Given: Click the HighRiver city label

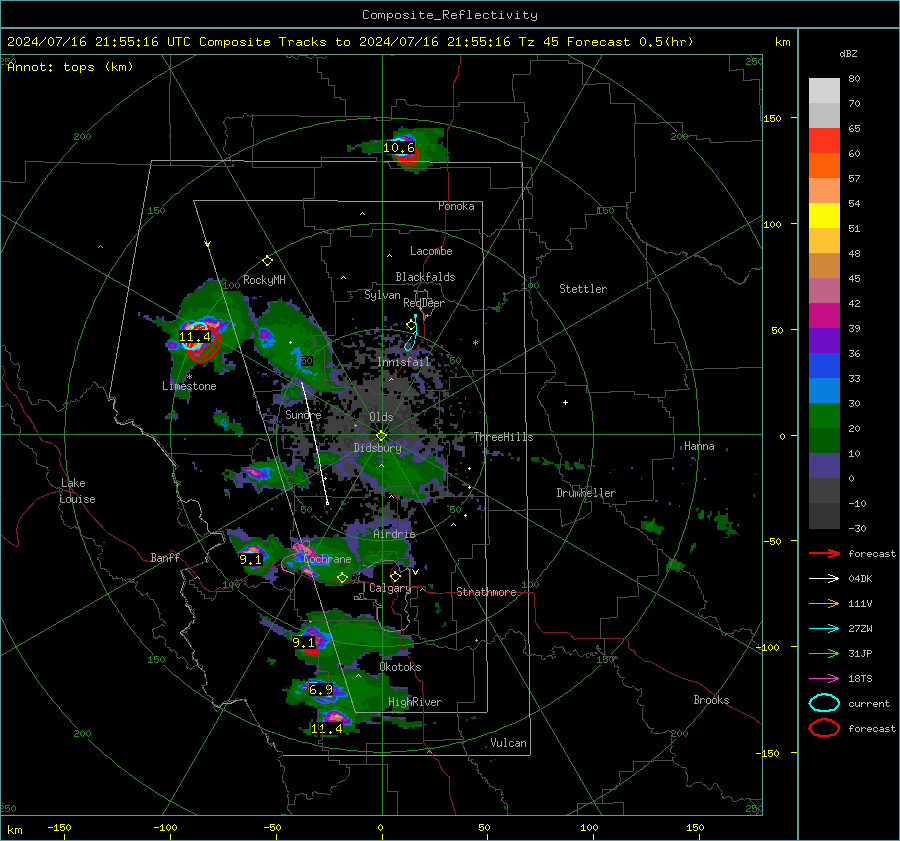Looking at the screenshot, I should click(x=415, y=702).
